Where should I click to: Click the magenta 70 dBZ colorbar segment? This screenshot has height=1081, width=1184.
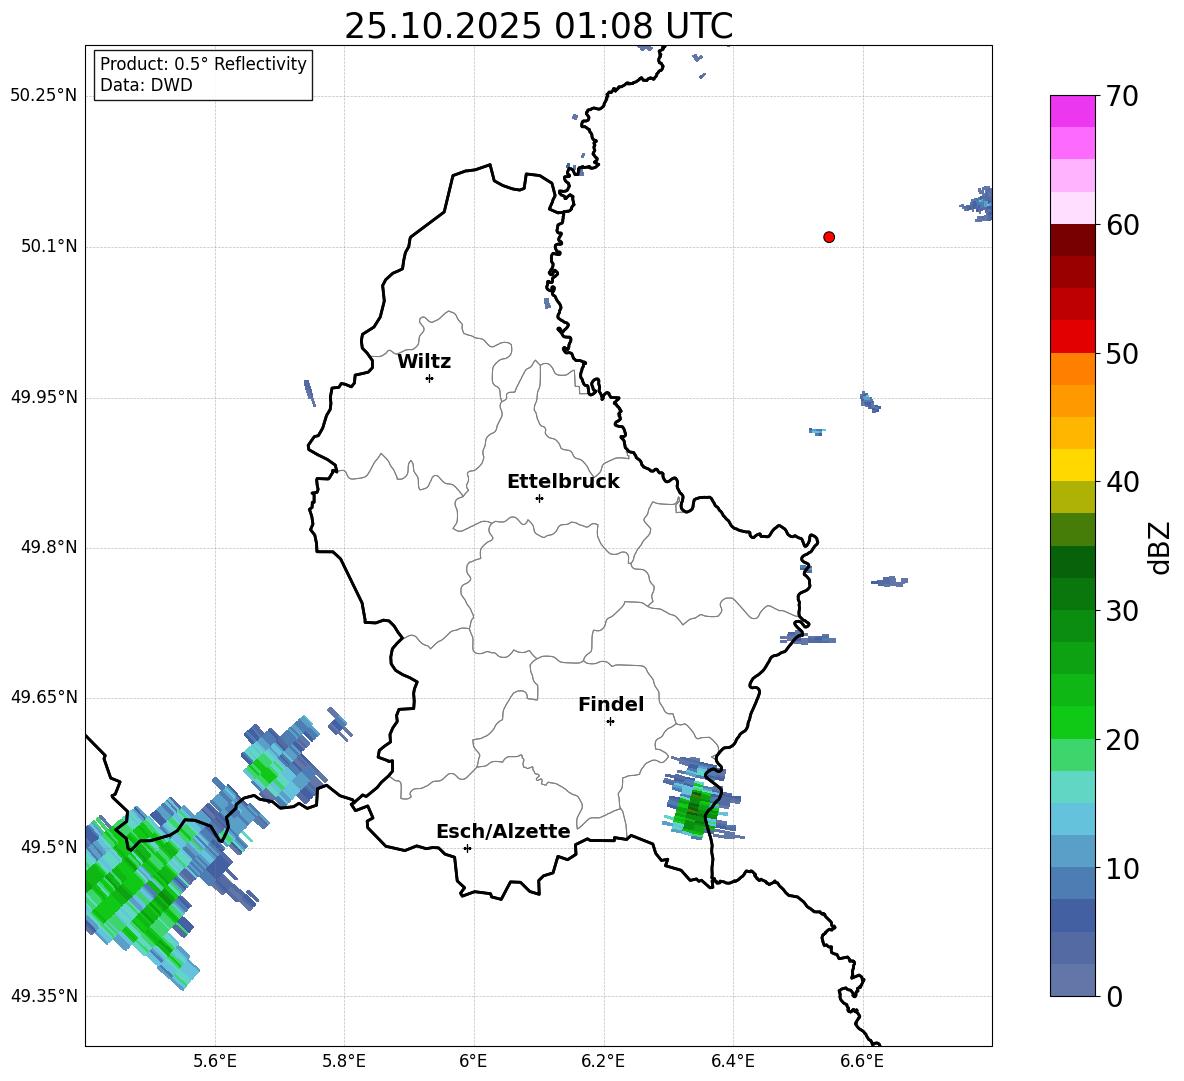[x=1072, y=111]
